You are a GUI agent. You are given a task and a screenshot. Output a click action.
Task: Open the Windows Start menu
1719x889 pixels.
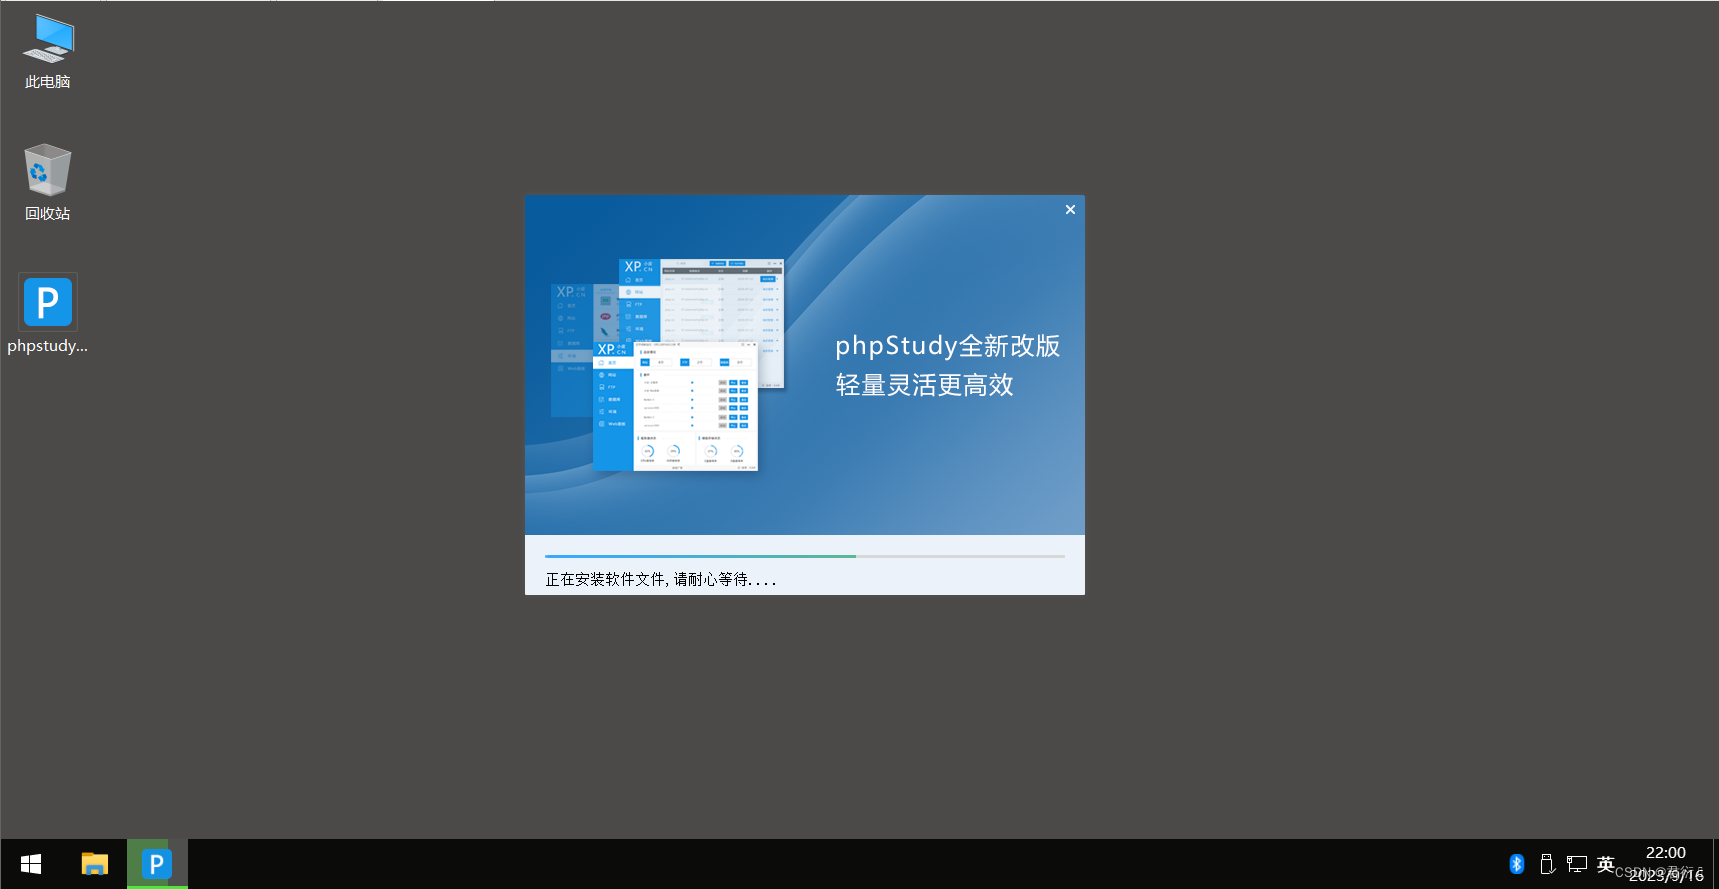coord(31,864)
